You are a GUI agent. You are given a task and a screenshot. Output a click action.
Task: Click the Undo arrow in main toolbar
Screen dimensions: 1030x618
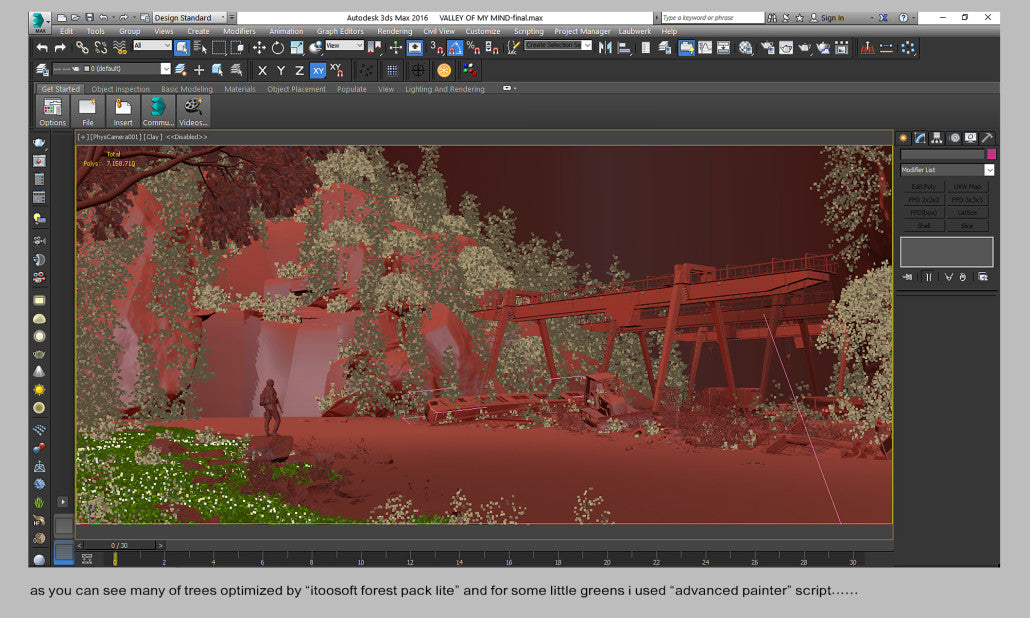pos(42,47)
